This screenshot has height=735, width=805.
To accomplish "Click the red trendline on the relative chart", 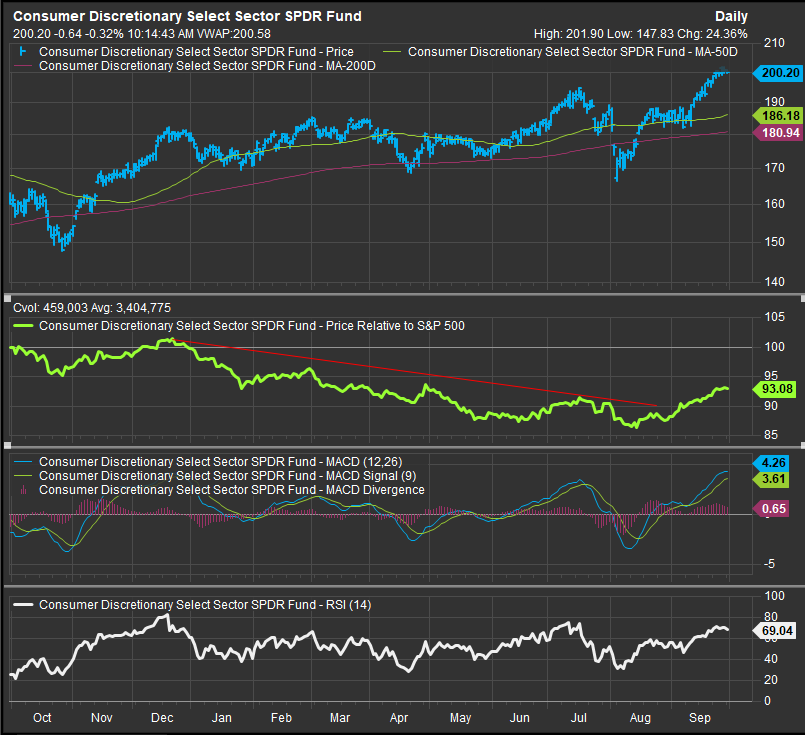I will (x=416, y=373).
